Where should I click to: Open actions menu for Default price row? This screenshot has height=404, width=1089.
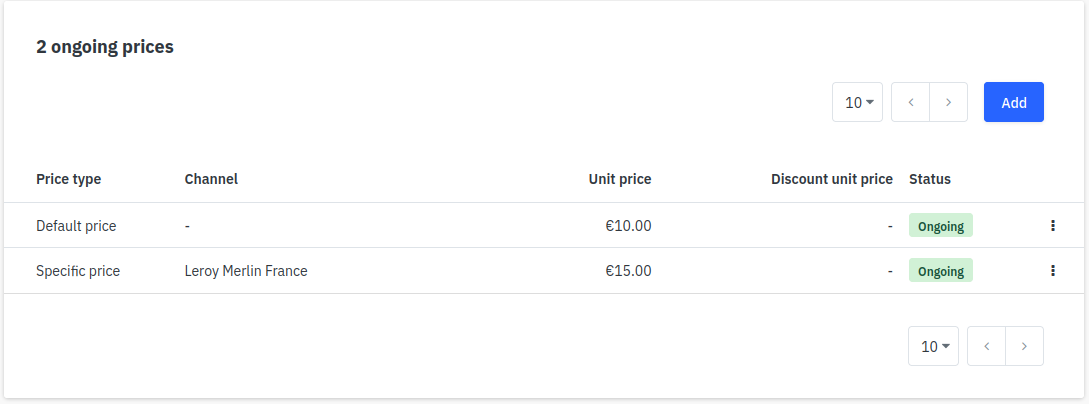click(1052, 226)
